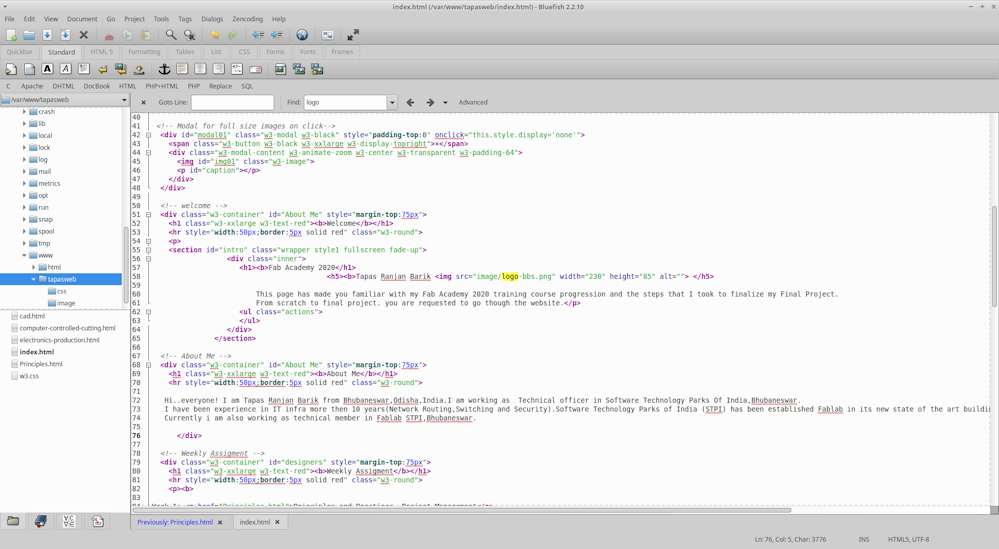
Task: Click the Insert image icon
Action: 280,69
